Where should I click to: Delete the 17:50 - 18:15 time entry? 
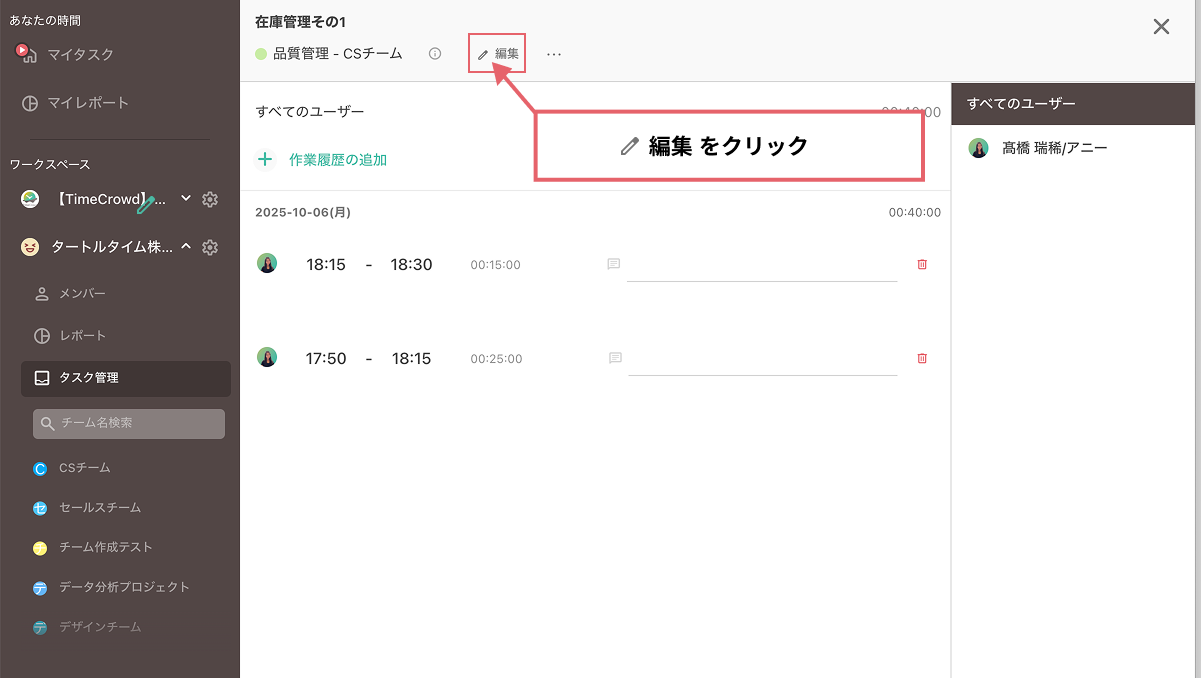922,358
